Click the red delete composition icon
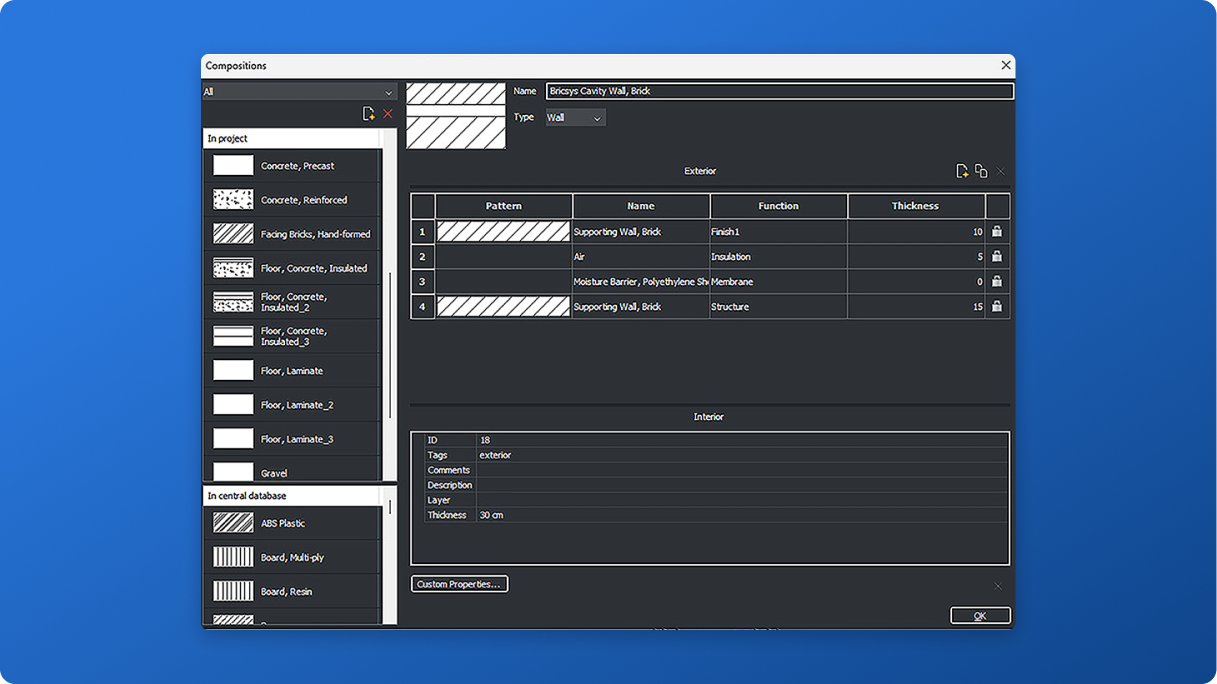Viewport: 1217px width, 684px height. (x=388, y=114)
